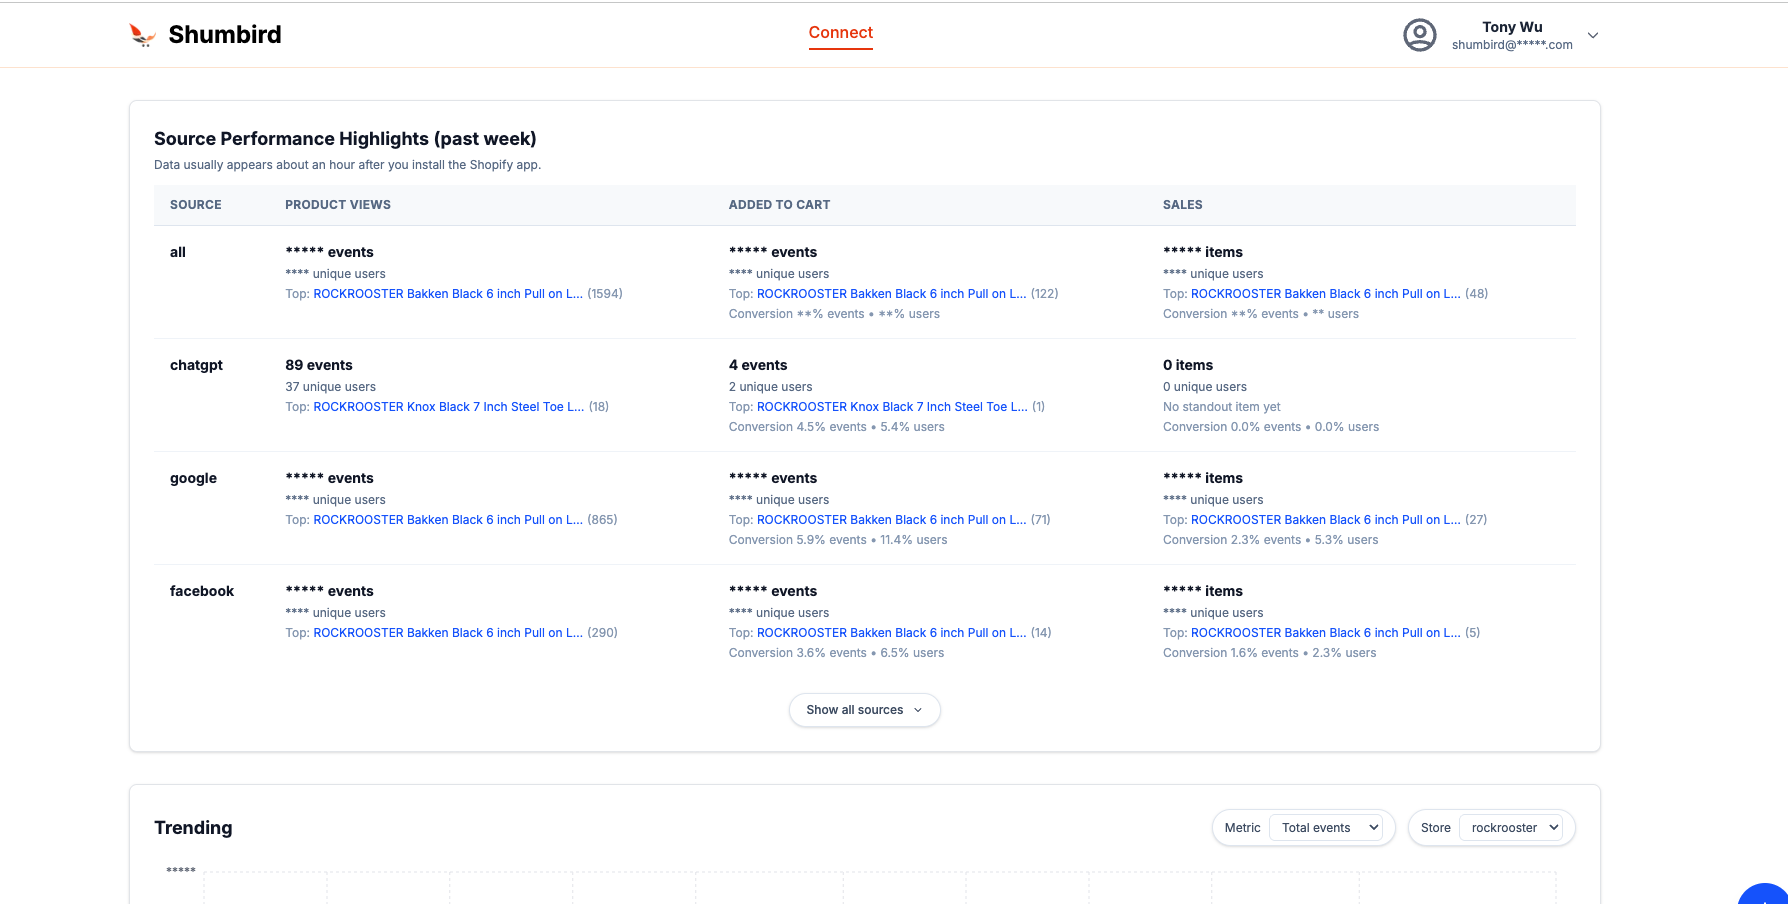Expand the account menu chevron next to Tony Wu
Image resolution: width=1788 pixels, height=904 pixels.
[1593, 35]
